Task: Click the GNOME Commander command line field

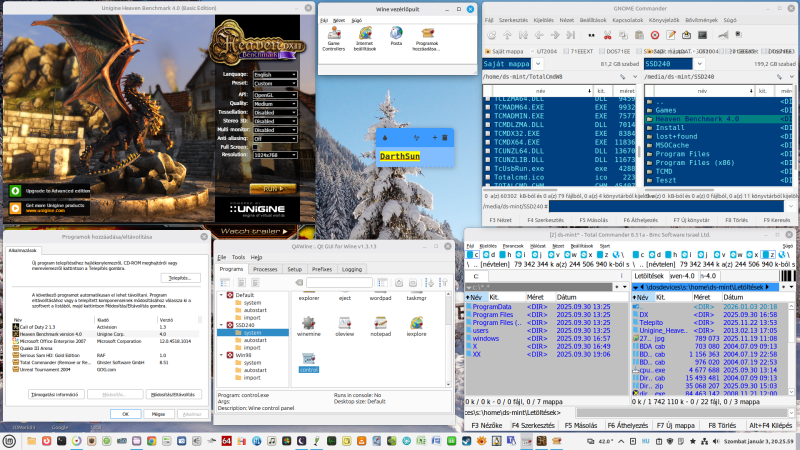Action: (666, 206)
